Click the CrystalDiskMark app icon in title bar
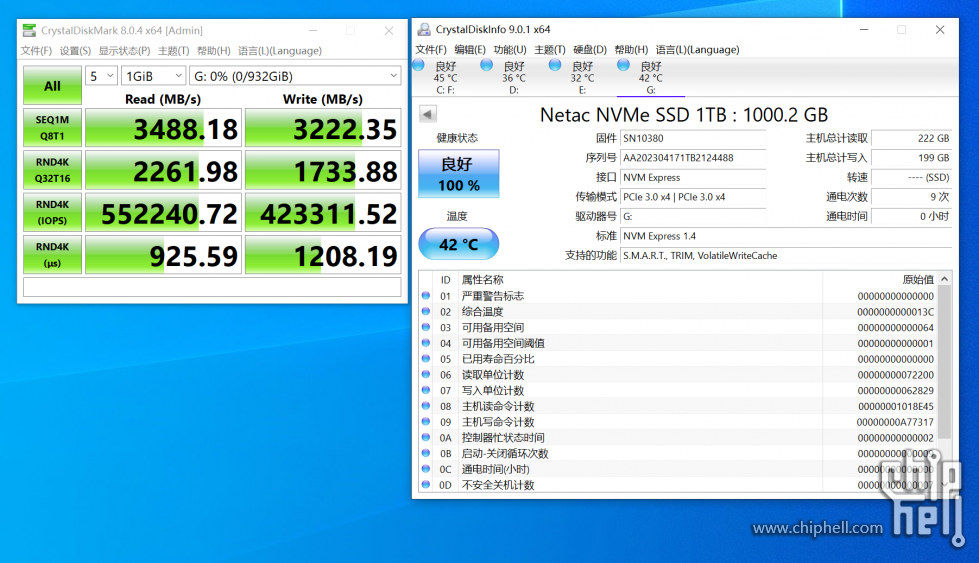The width and height of the screenshot is (979, 563). point(29,30)
